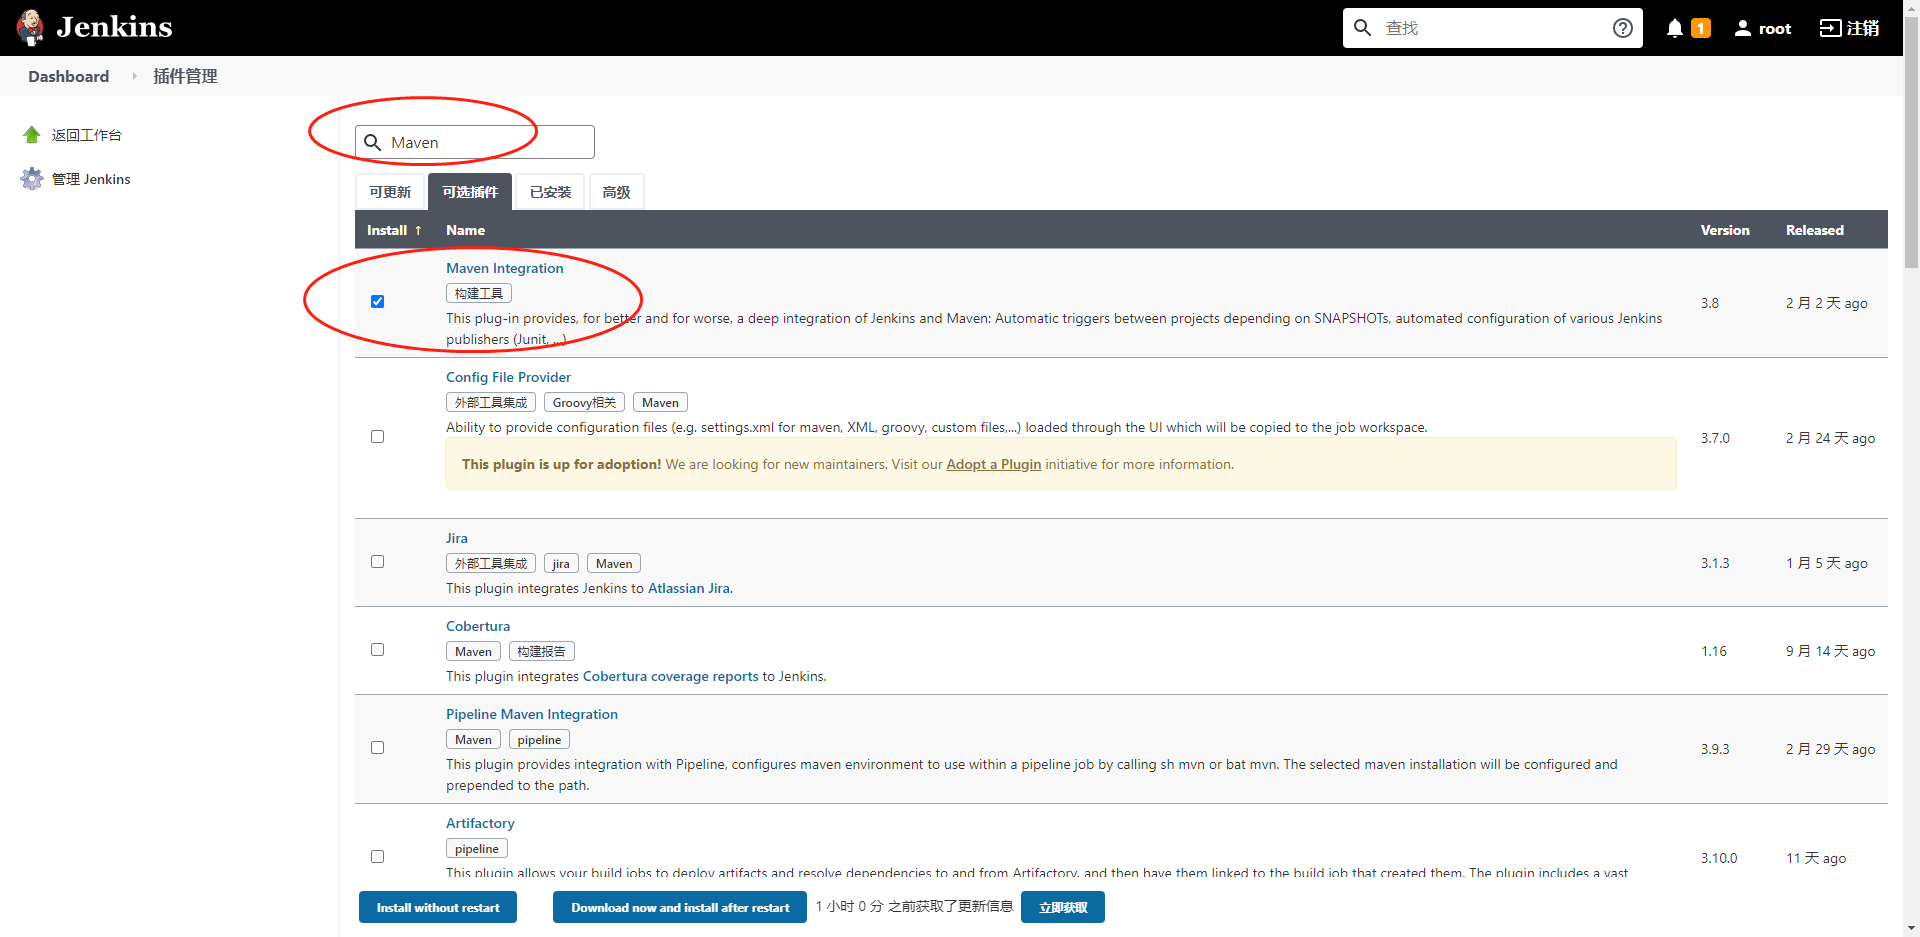Click the 立即获取 button

click(1063, 907)
